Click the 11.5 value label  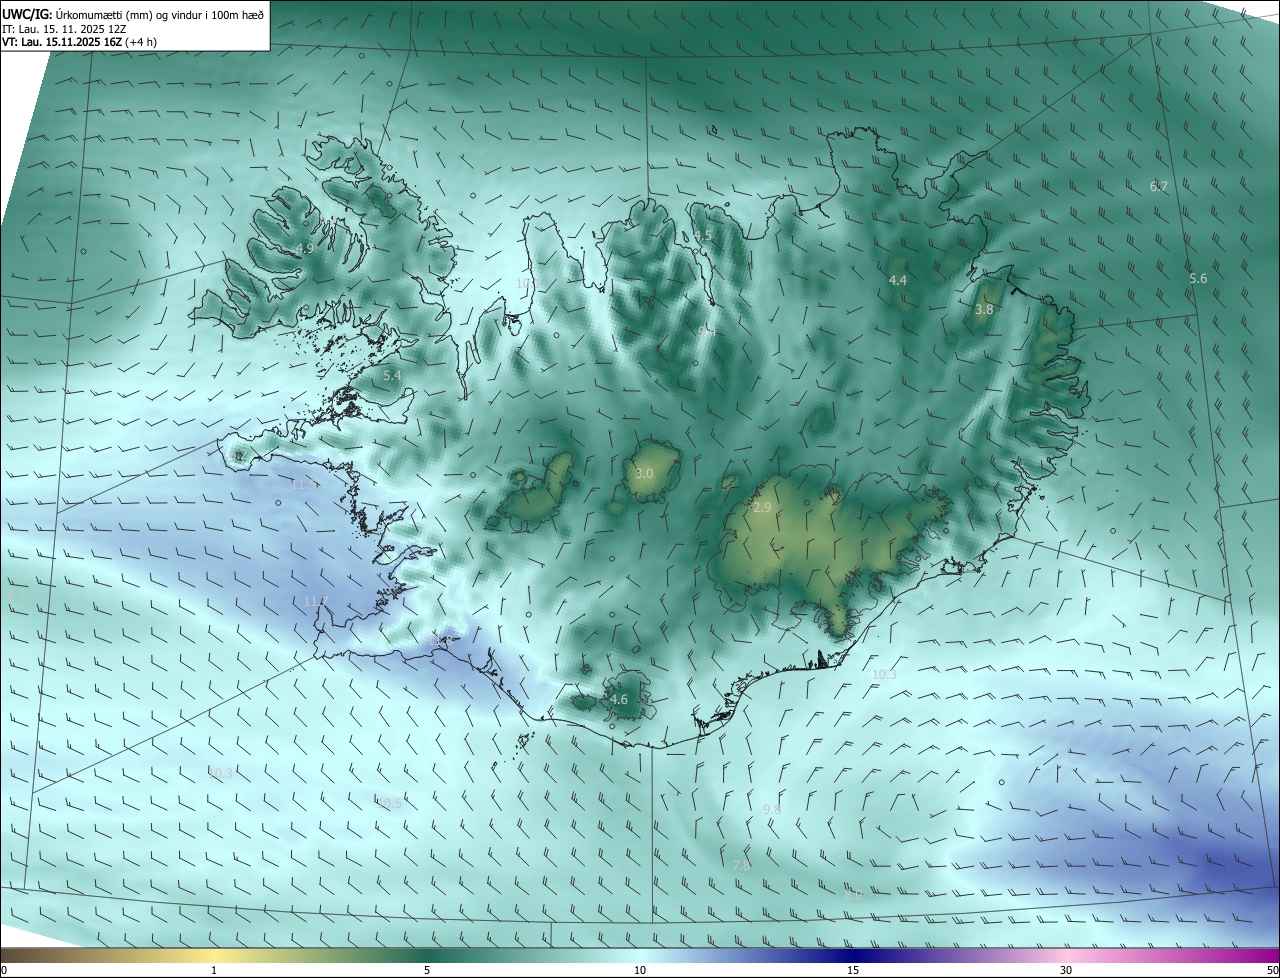pos(304,484)
